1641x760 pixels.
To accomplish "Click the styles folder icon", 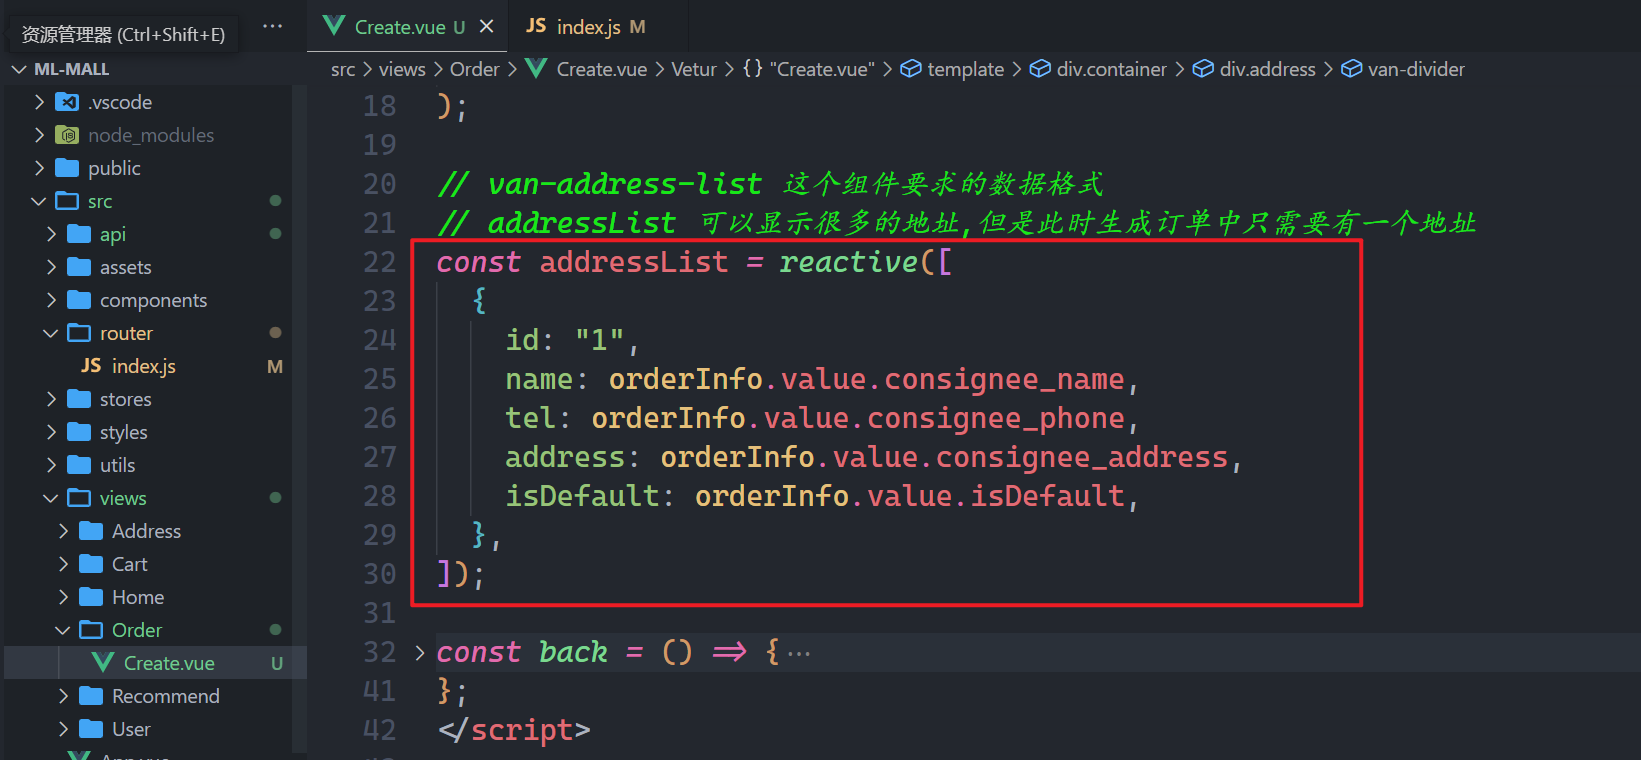I will [79, 432].
